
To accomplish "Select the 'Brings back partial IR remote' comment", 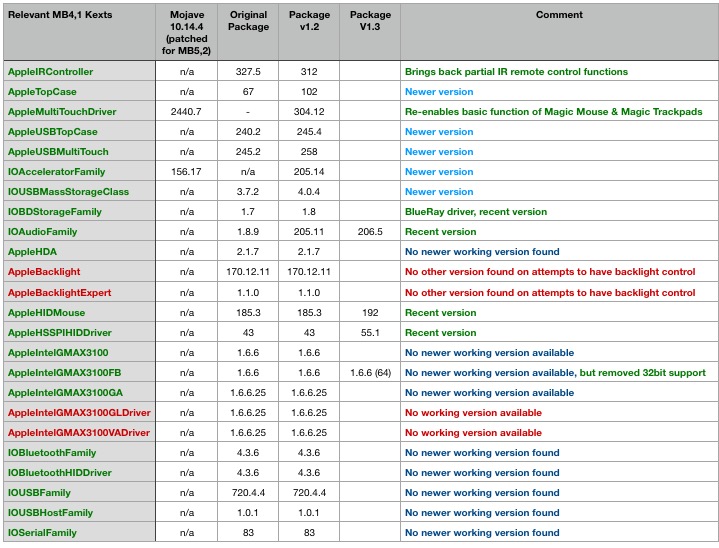I will [x=516, y=72].
